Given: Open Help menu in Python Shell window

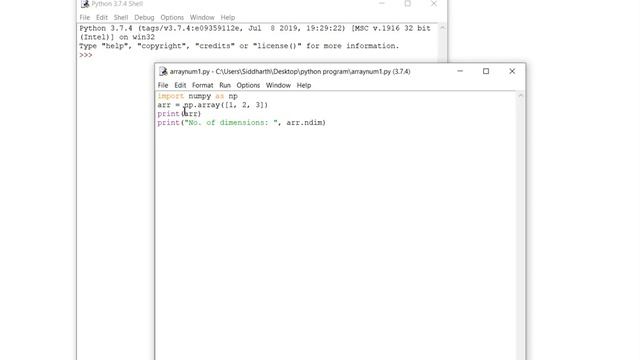Looking at the screenshot, I should pyautogui.click(x=228, y=18).
